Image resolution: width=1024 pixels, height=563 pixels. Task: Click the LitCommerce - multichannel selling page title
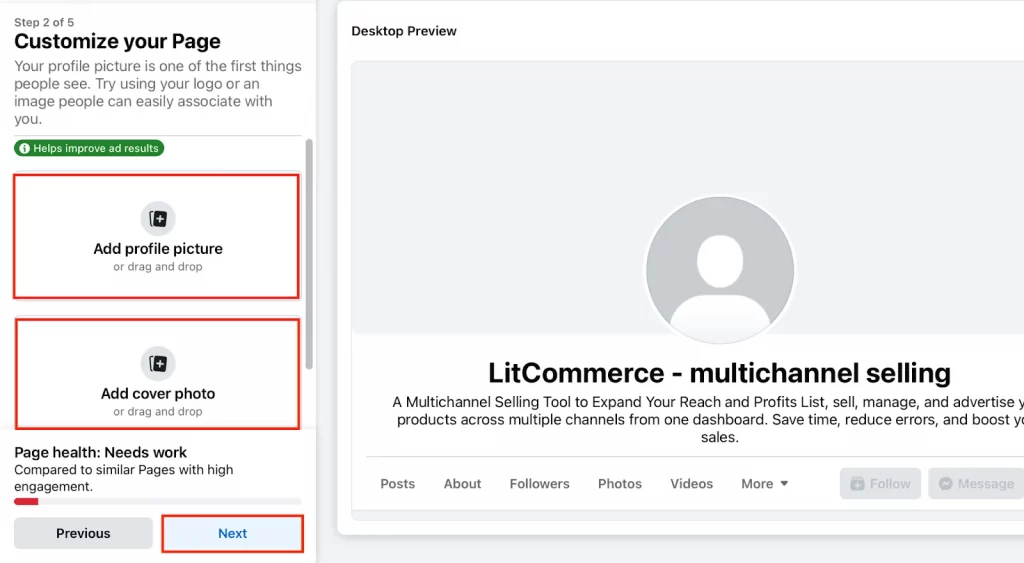[x=720, y=373]
